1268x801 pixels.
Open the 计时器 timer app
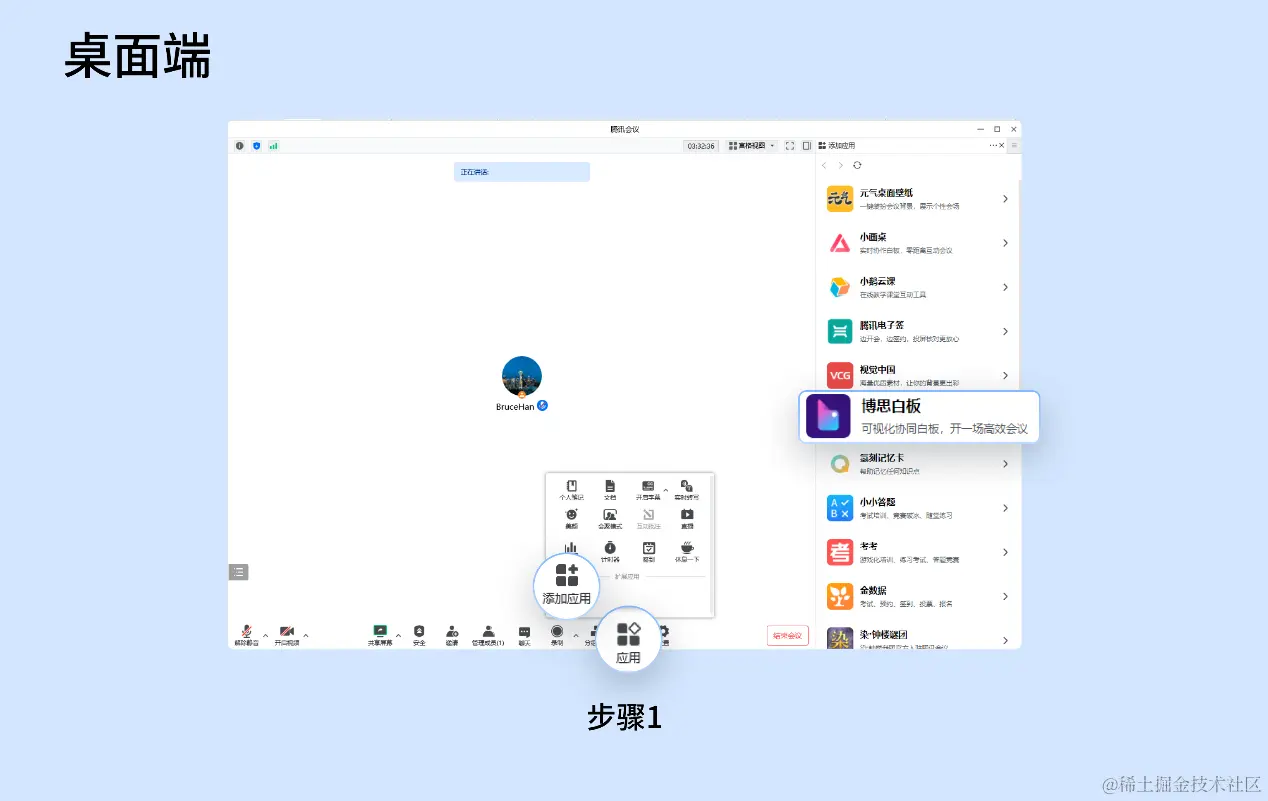(x=610, y=548)
